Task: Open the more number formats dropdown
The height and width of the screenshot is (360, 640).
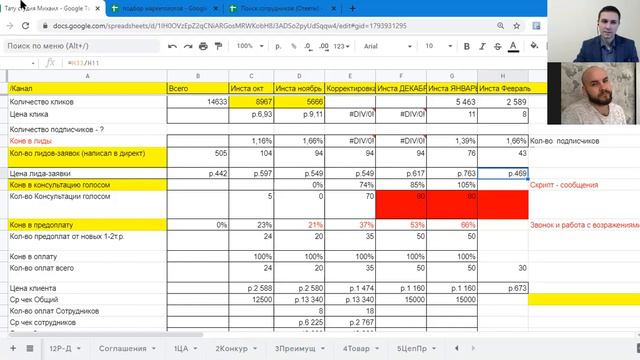Action: (341, 46)
